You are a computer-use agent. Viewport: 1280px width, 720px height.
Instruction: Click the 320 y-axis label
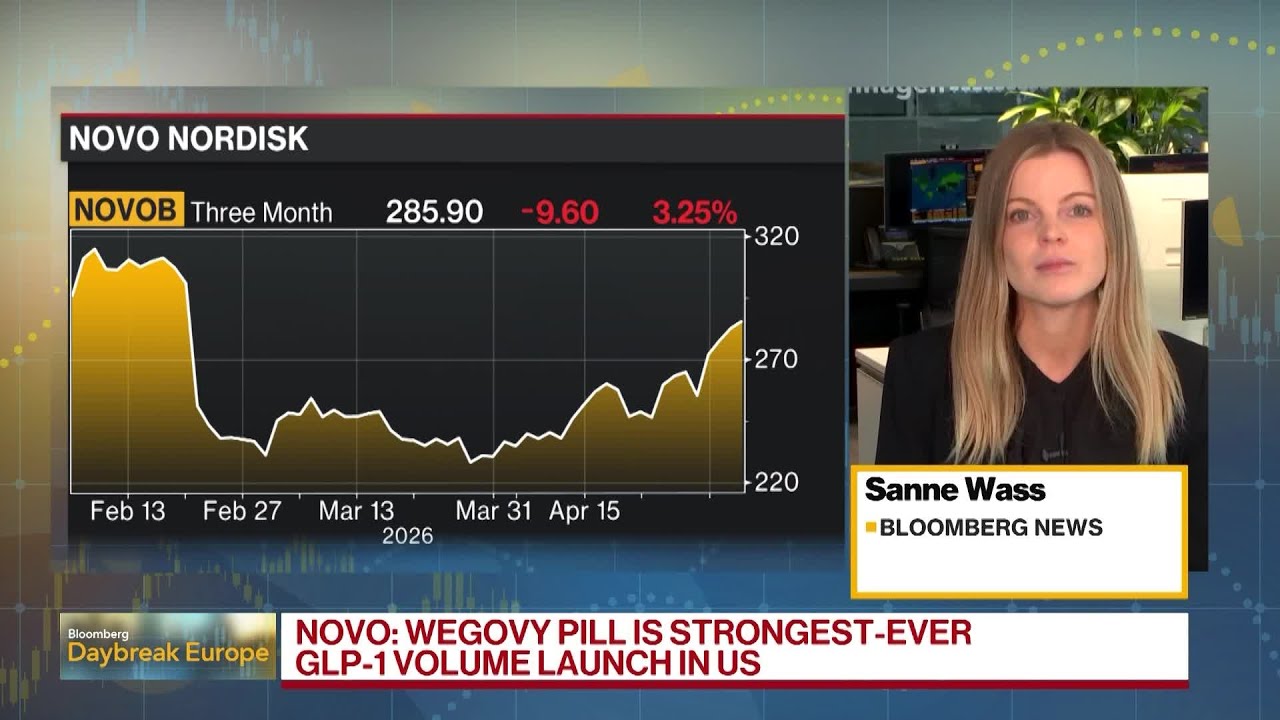[776, 236]
